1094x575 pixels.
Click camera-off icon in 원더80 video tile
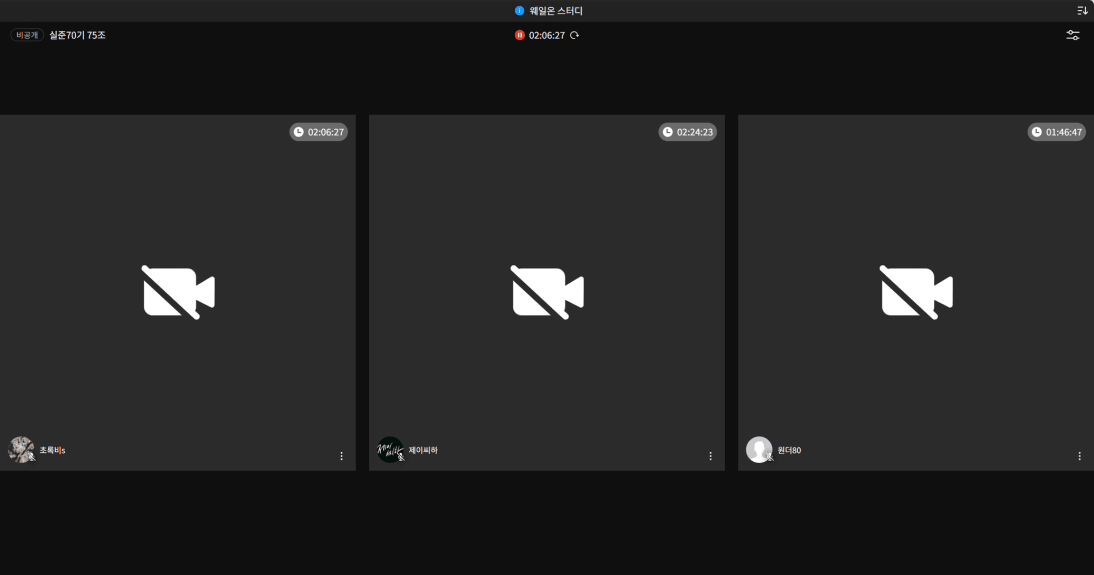click(x=917, y=292)
